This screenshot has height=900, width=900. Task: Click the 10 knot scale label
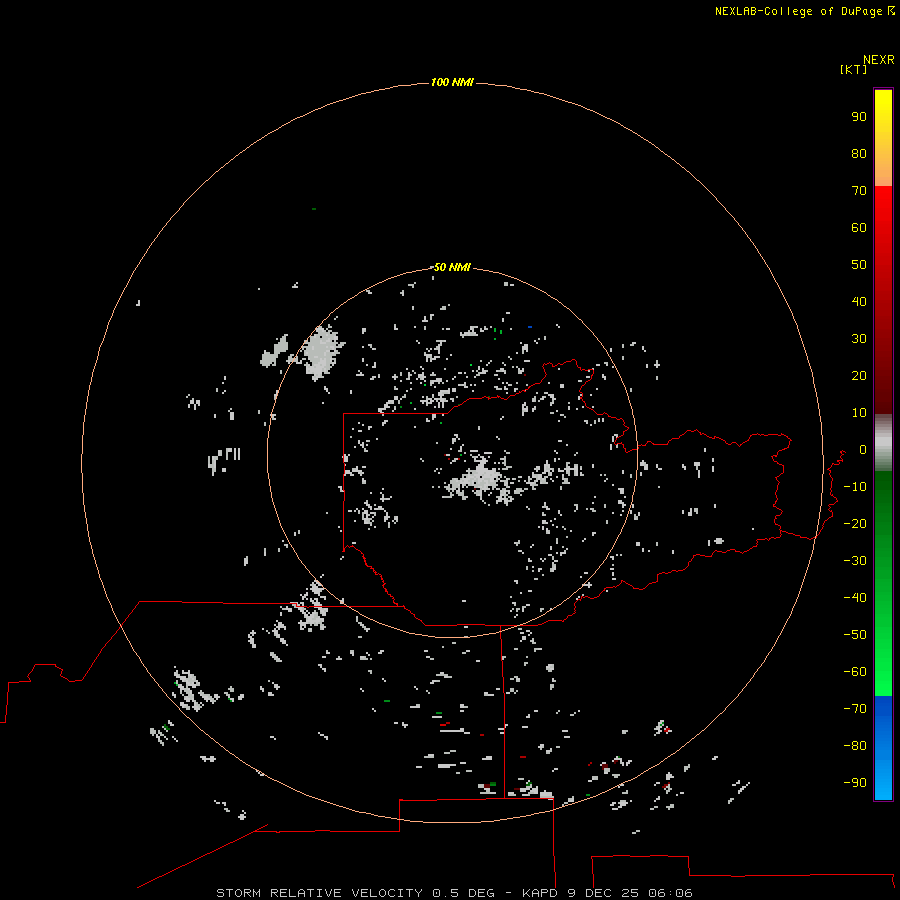[x=859, y=413]
